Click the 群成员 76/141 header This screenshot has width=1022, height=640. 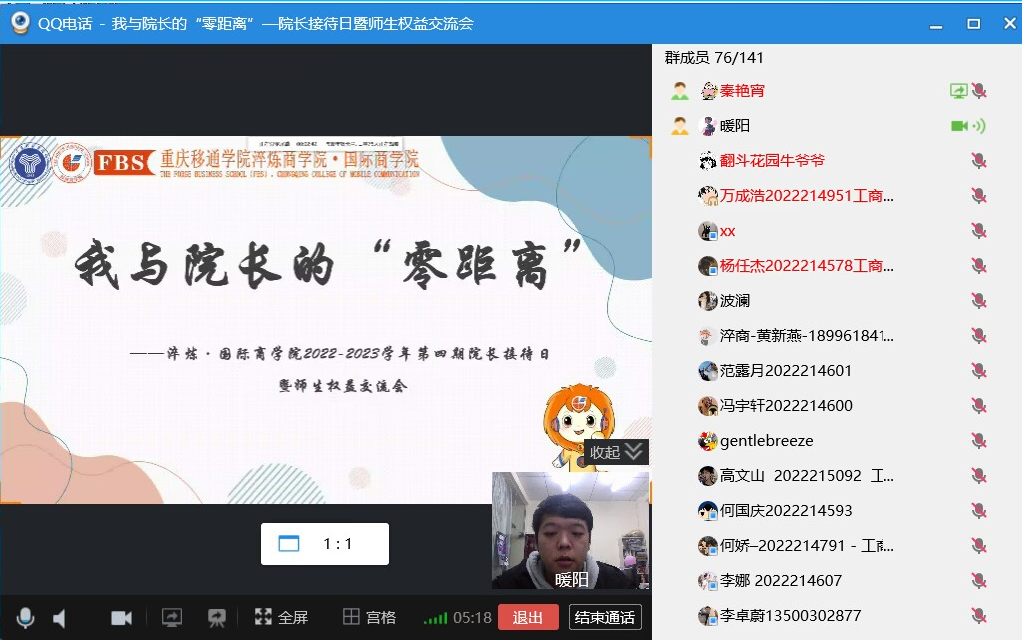(714, 58)
